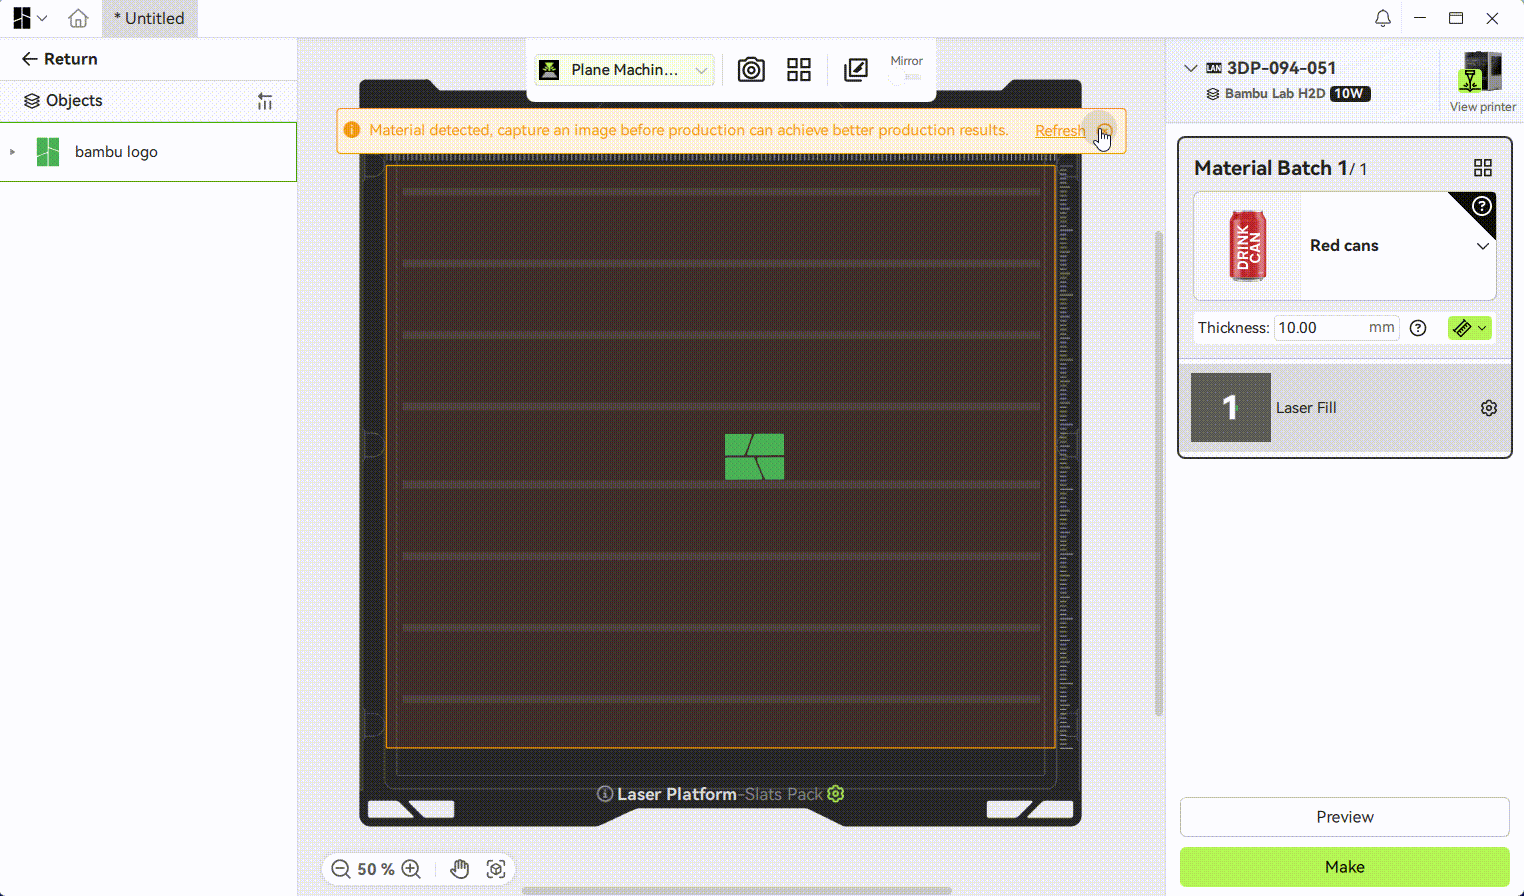This screenshot has width=1524, height=896.
Task: Click the Thickness input field
Action: [1320, 328]
